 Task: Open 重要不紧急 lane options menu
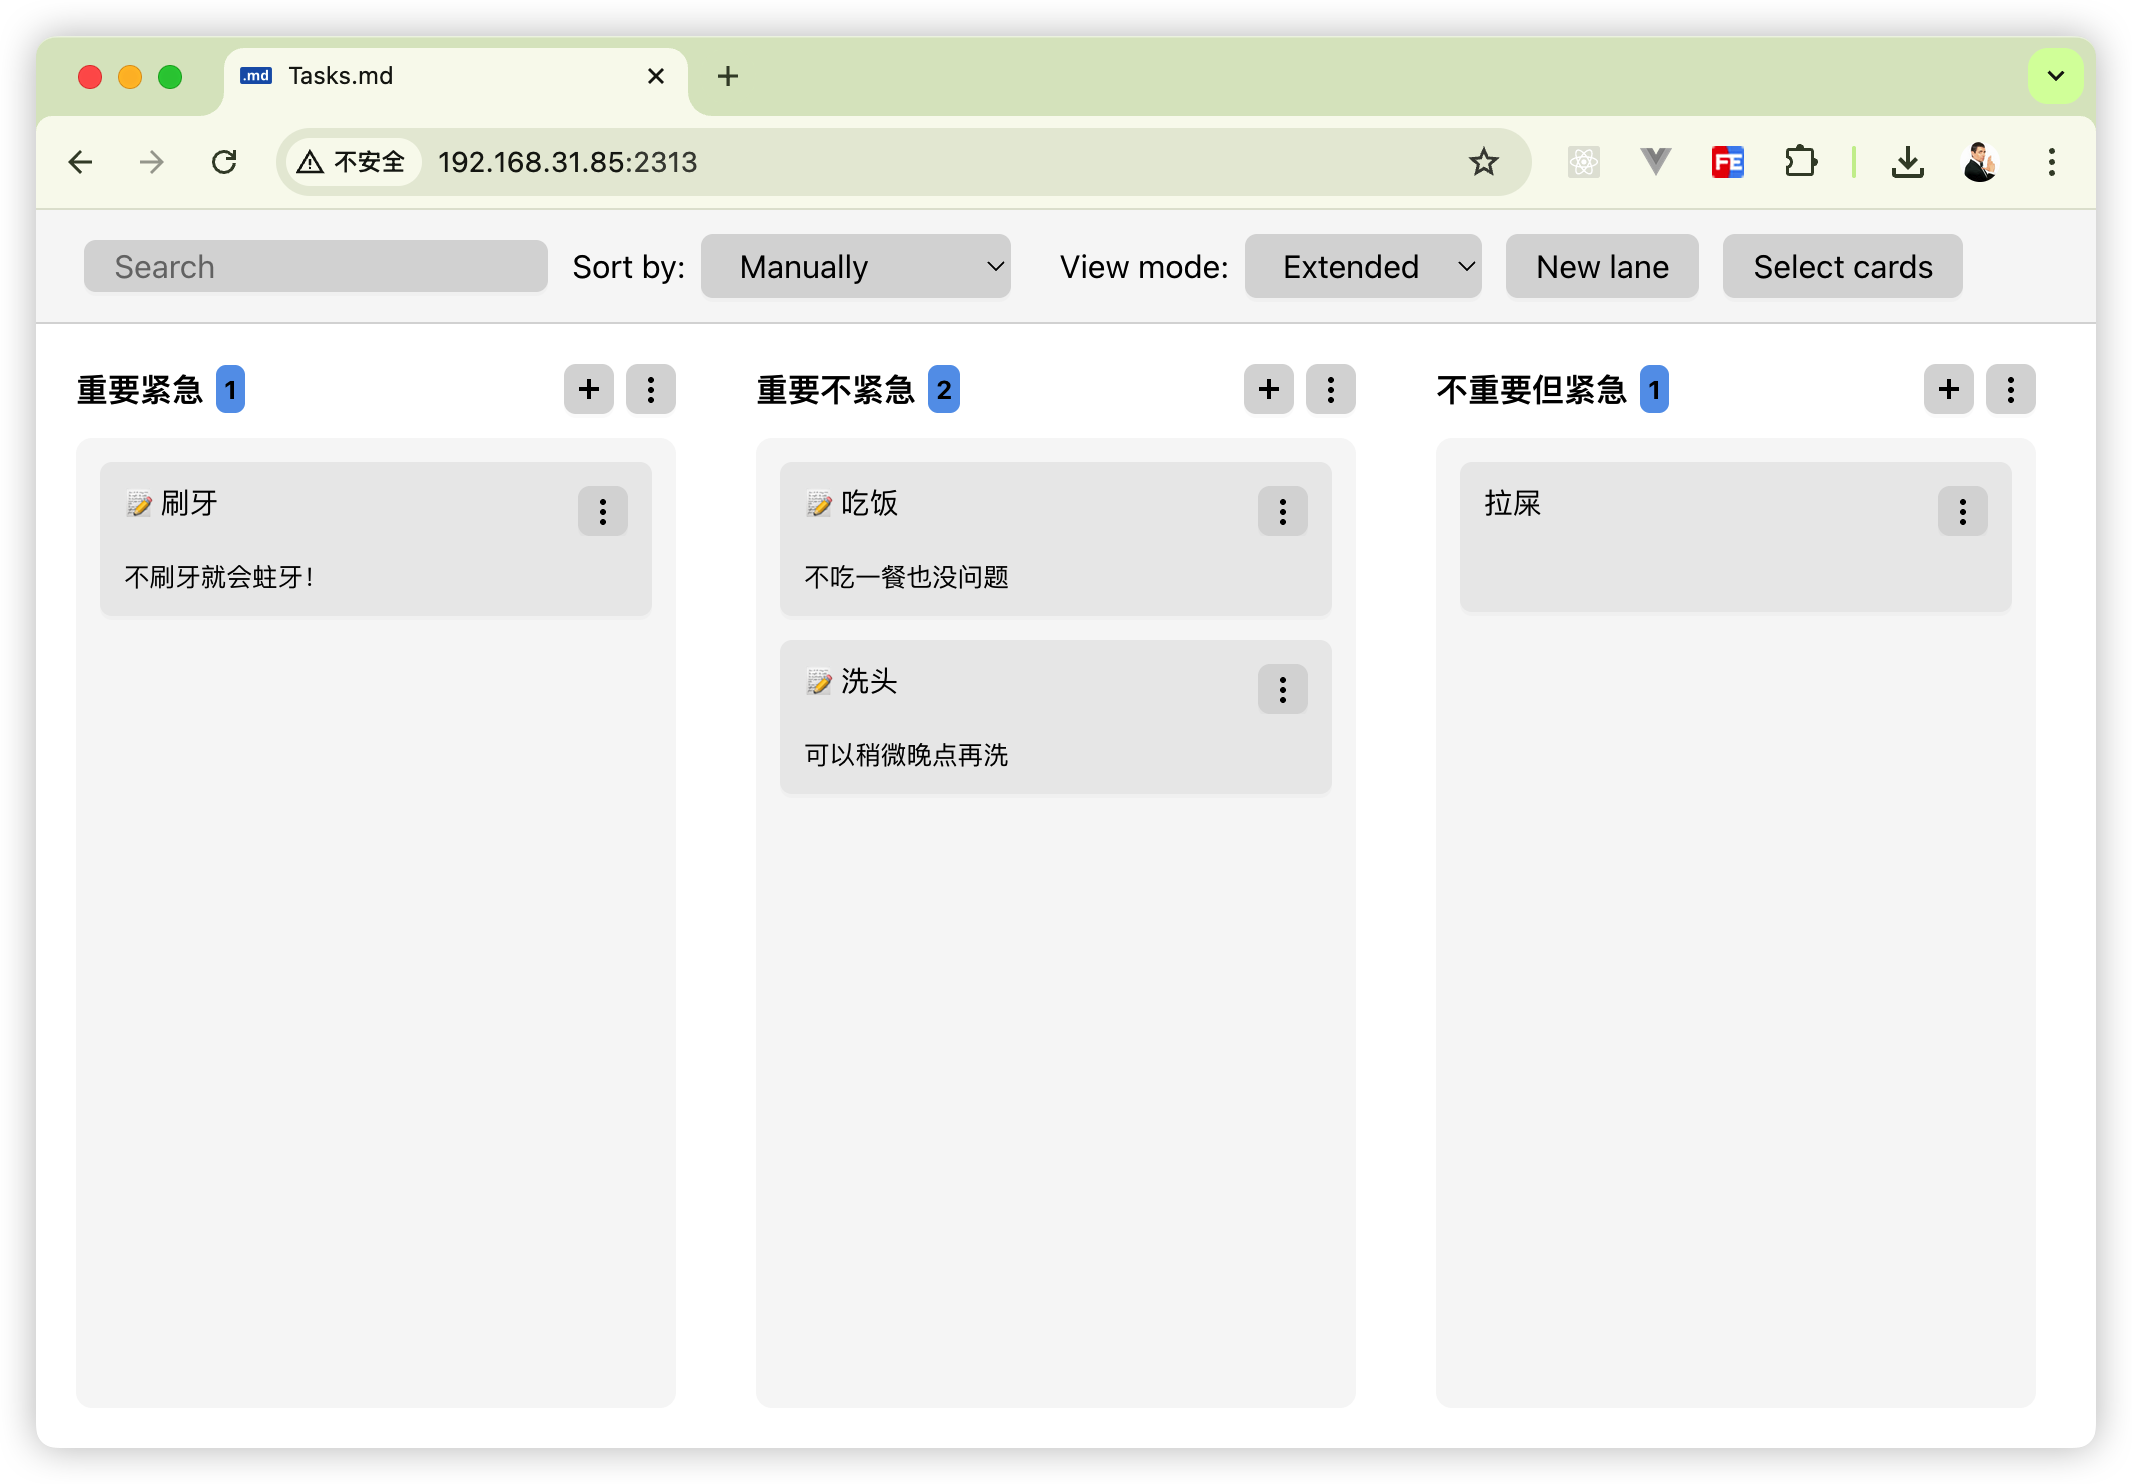coord(1330,389)
